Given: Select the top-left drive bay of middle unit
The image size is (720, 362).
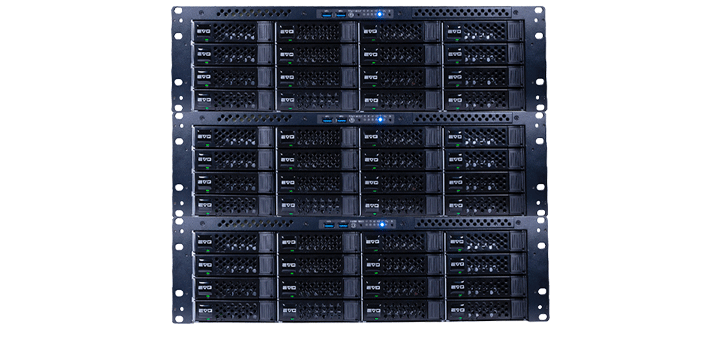Looking at the screenshot, I should point(233,137).
